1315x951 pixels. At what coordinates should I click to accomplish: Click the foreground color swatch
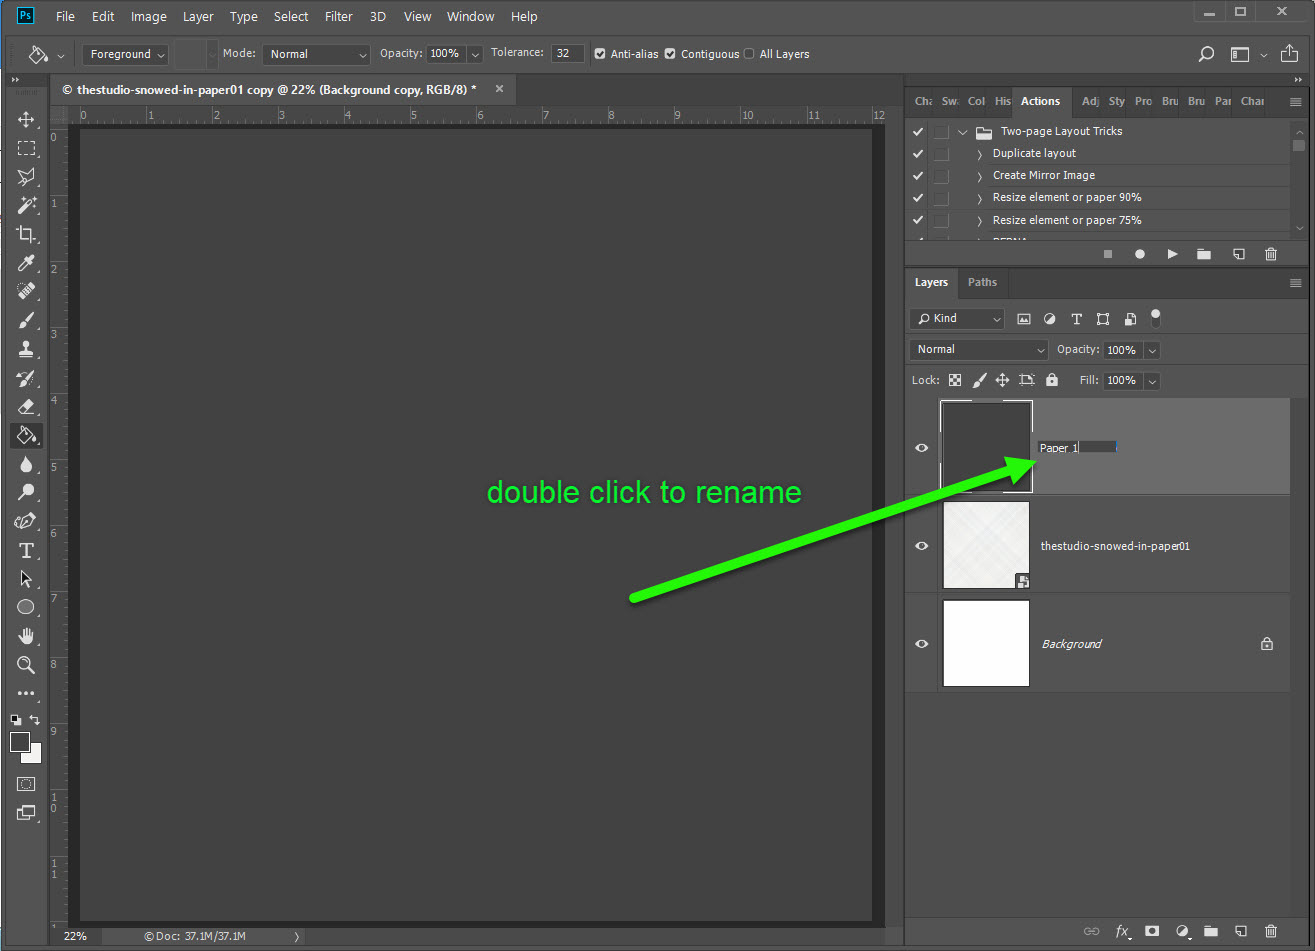coord(20,742)
